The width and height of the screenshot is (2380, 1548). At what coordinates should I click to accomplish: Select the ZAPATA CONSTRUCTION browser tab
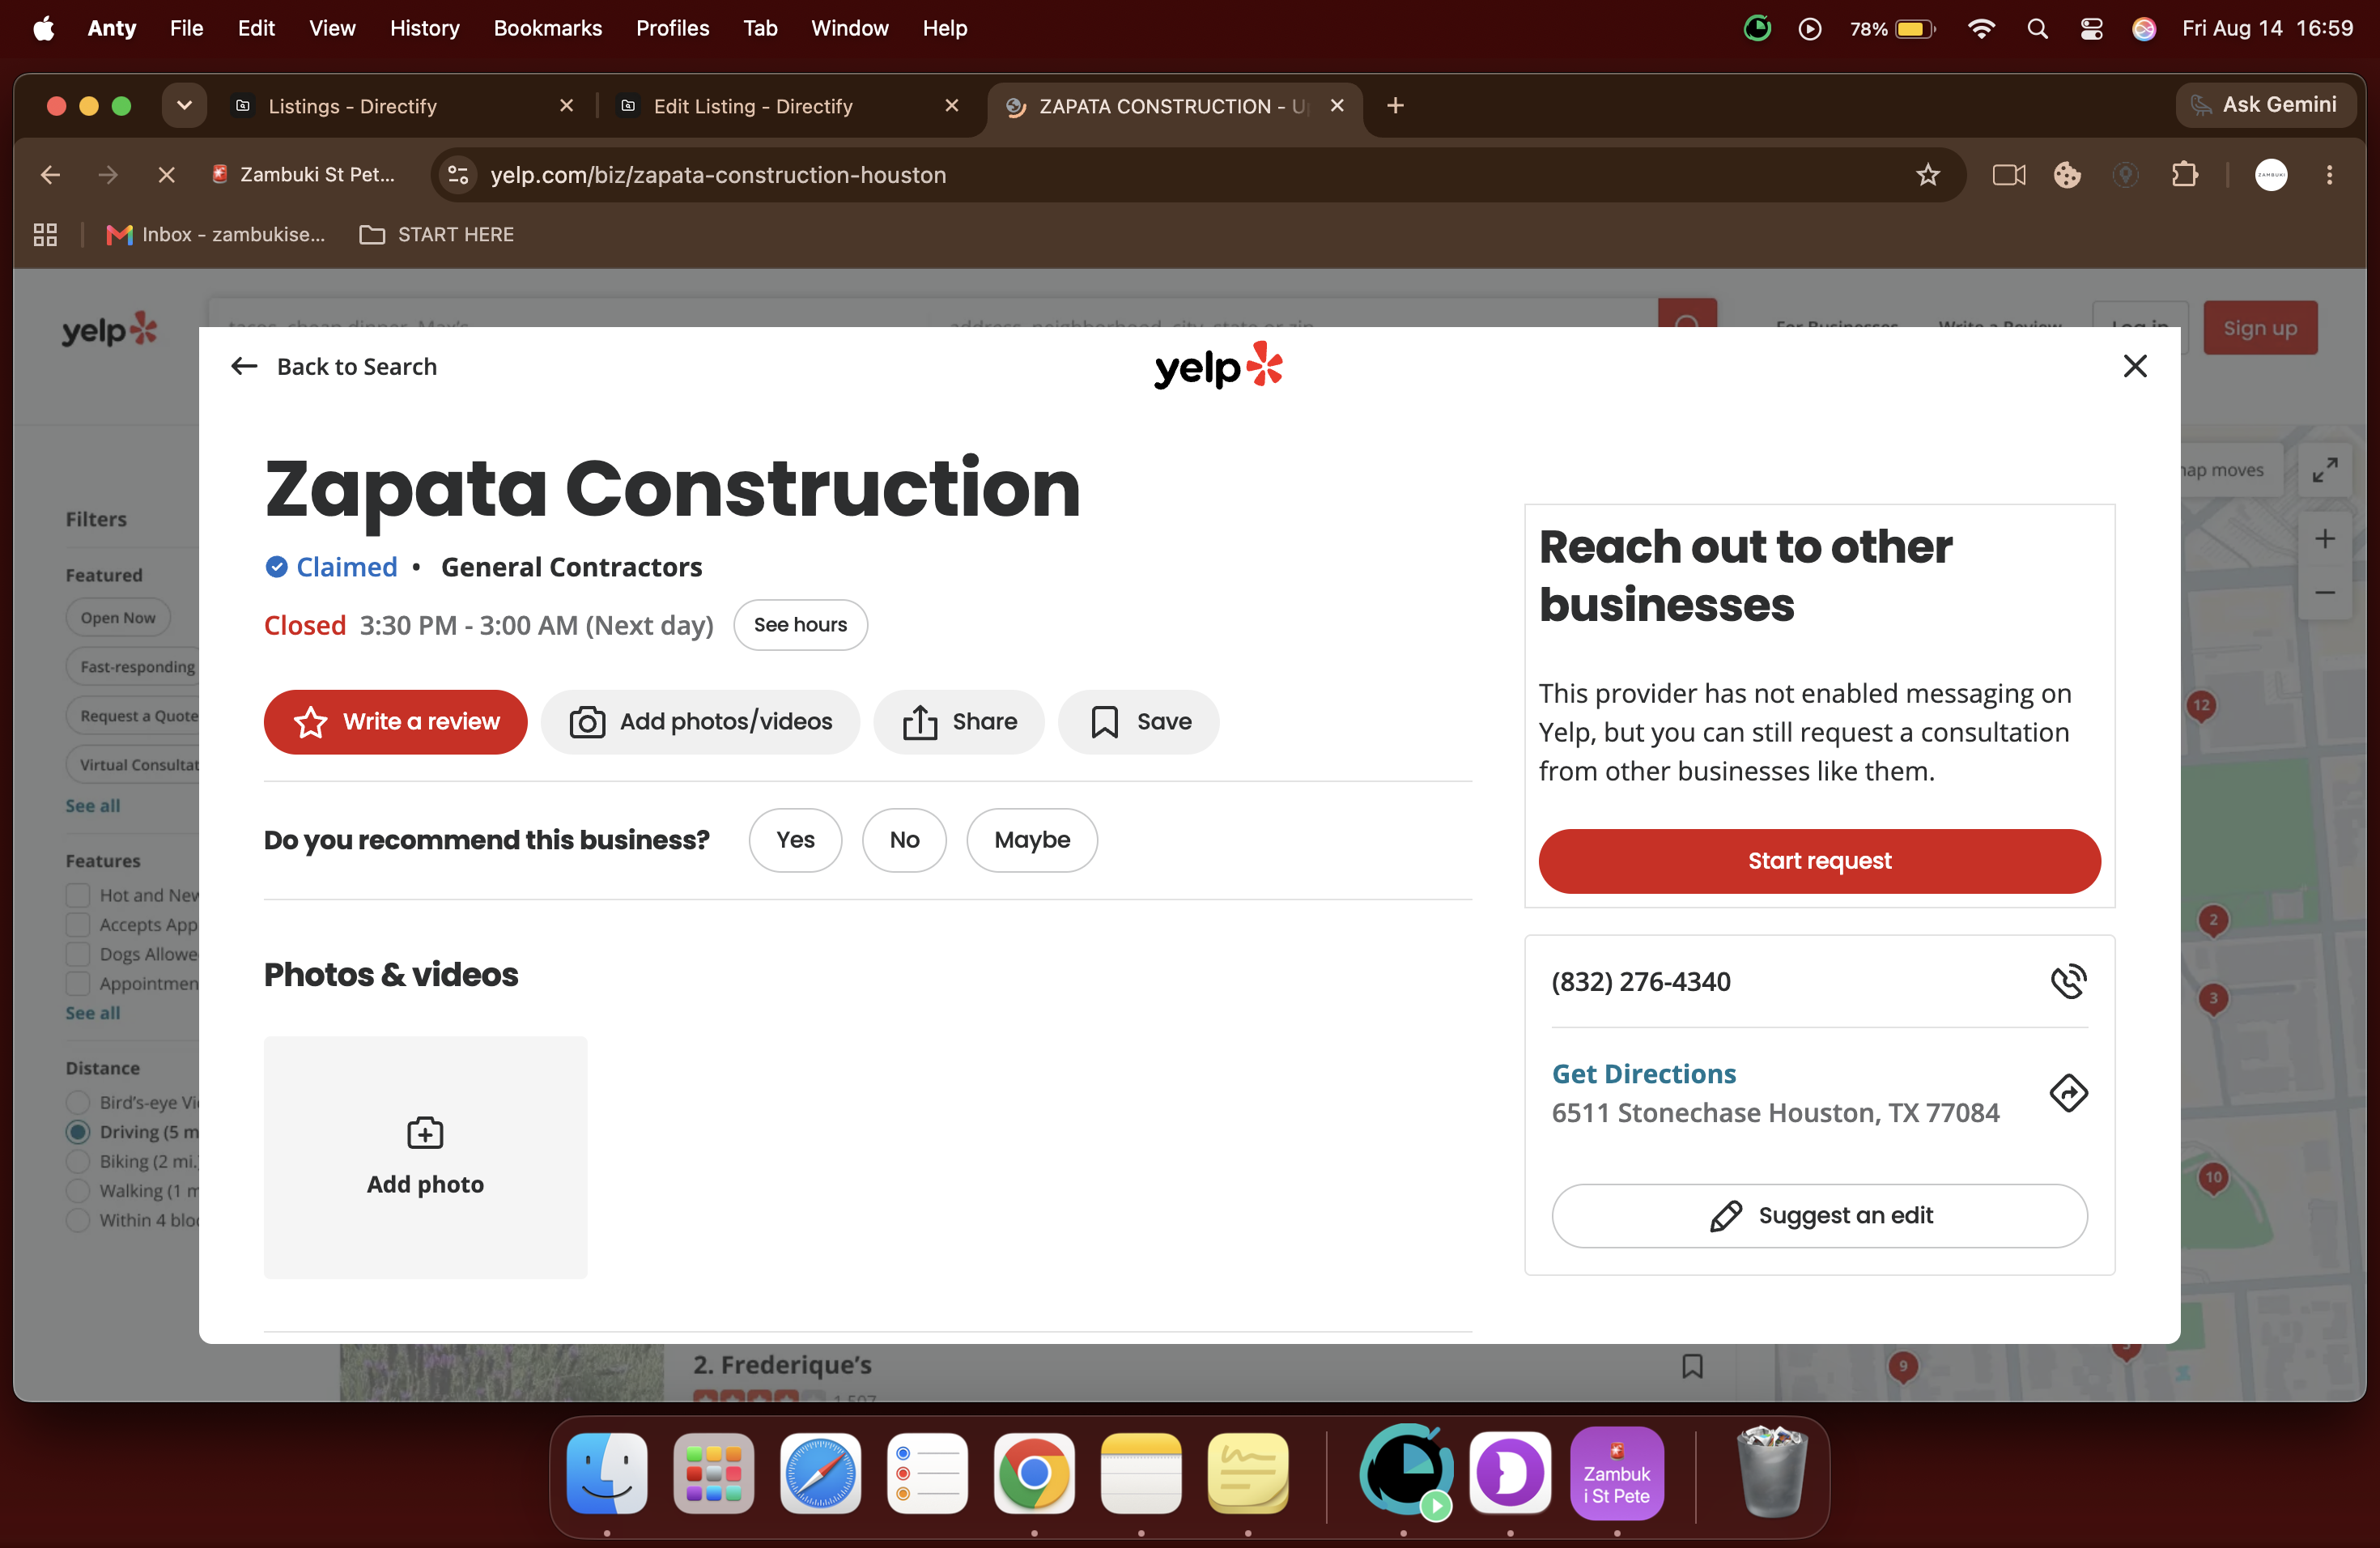point(1173,106)
